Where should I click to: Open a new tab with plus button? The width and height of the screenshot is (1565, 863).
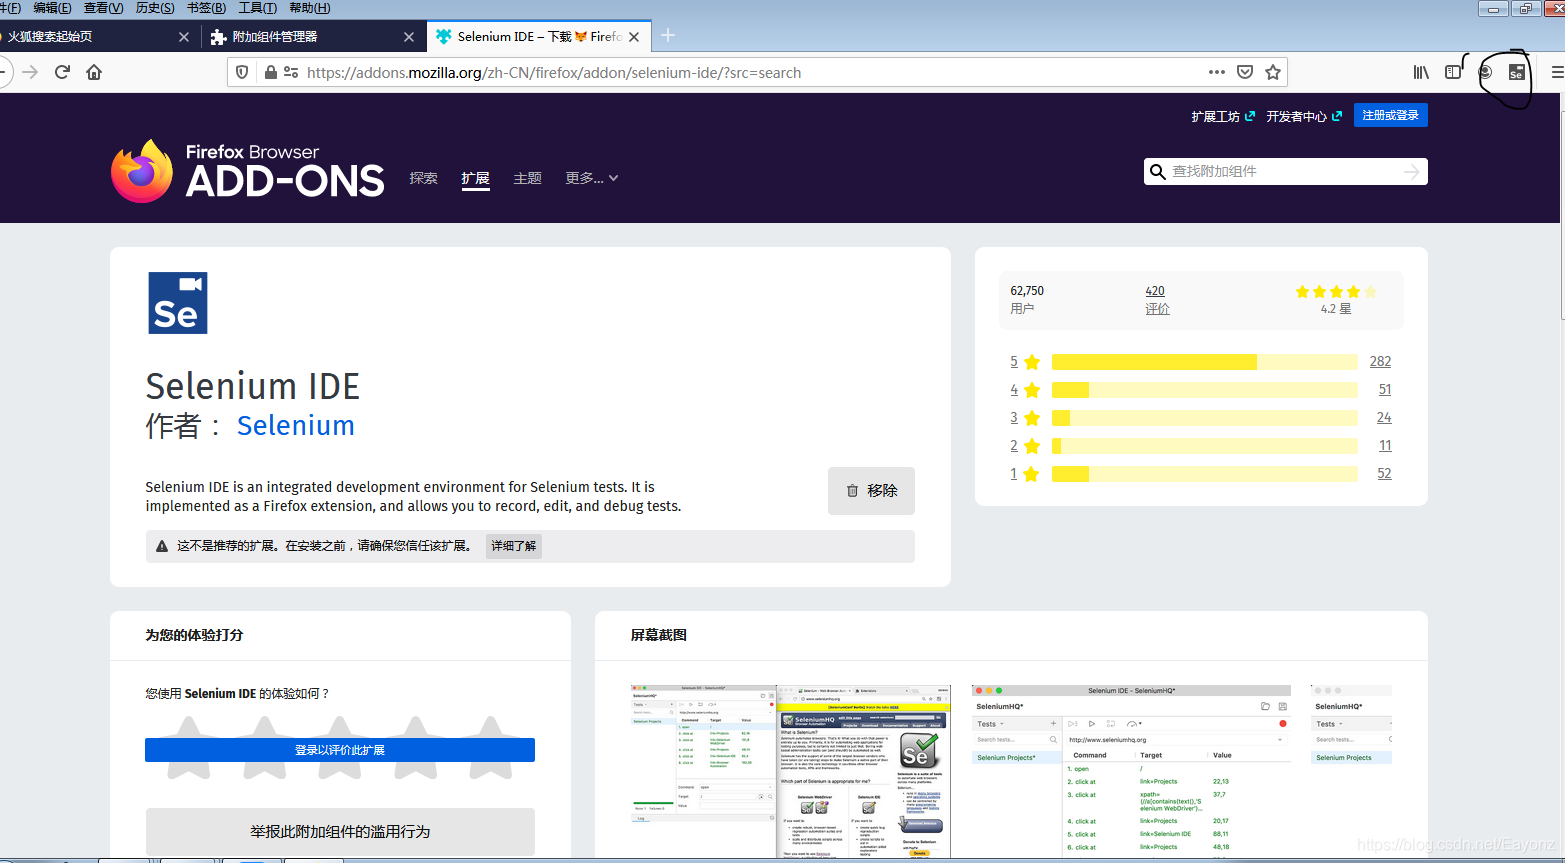click(x=668, y=36)
